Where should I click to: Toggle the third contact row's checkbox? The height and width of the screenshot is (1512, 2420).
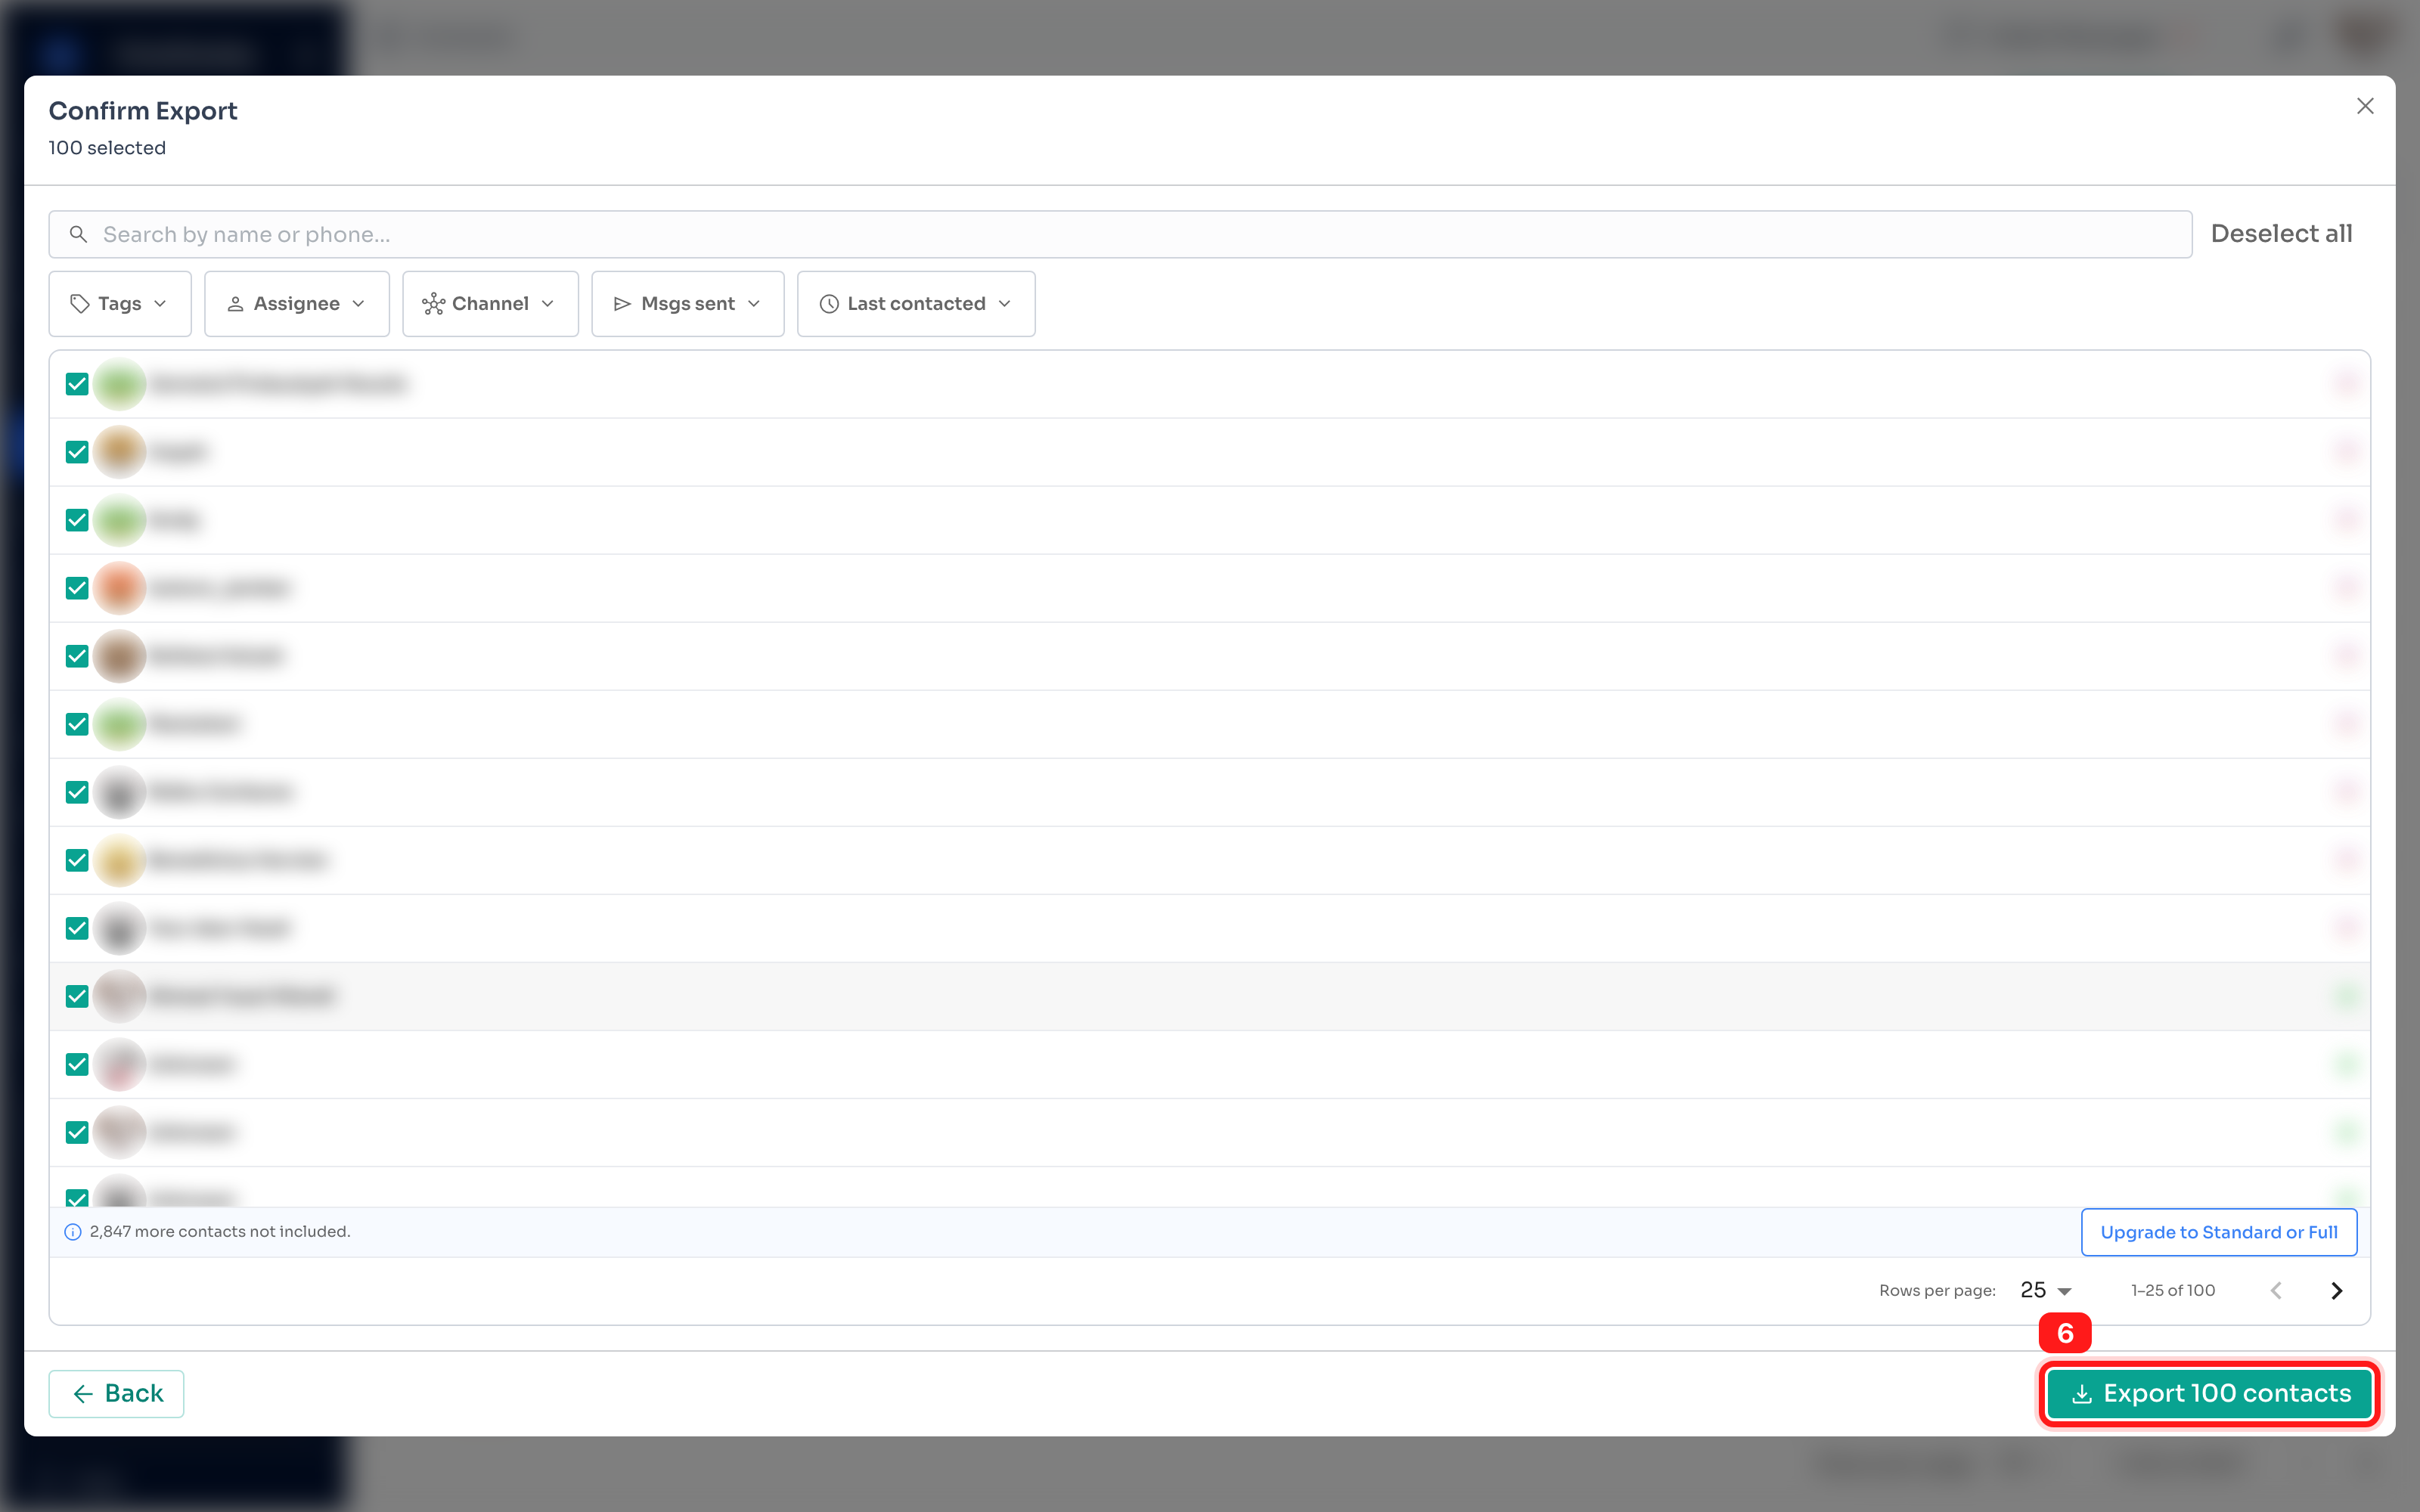(77, 520)
